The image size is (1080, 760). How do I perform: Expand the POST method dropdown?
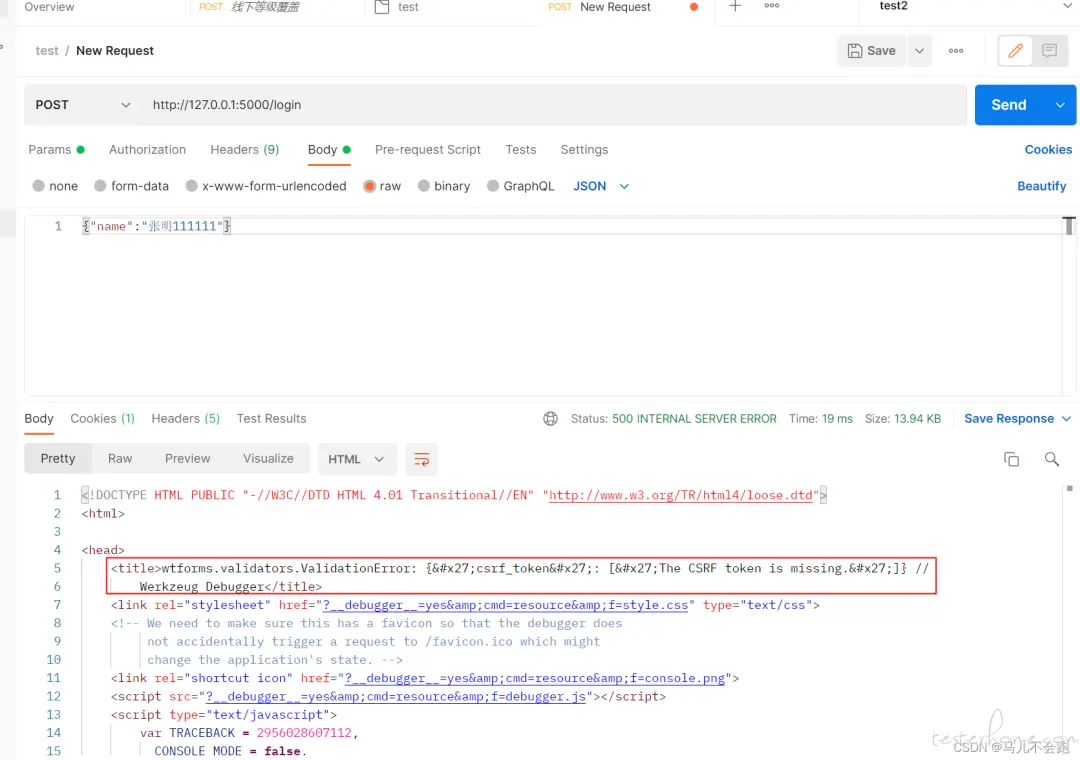point(84,105)
